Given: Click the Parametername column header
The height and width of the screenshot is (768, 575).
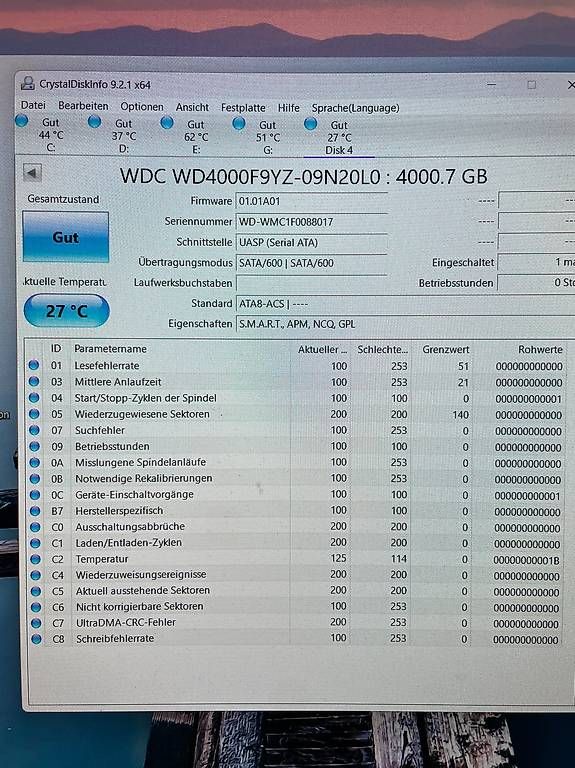Looking at the screenshot, I should coord(110,349).
